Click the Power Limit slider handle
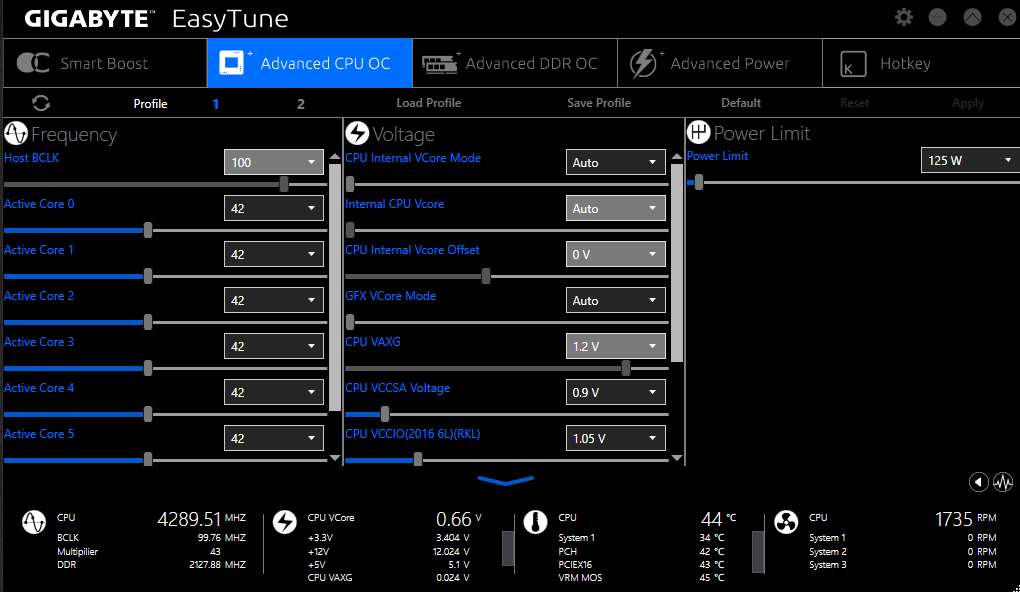 coord(699,182)
